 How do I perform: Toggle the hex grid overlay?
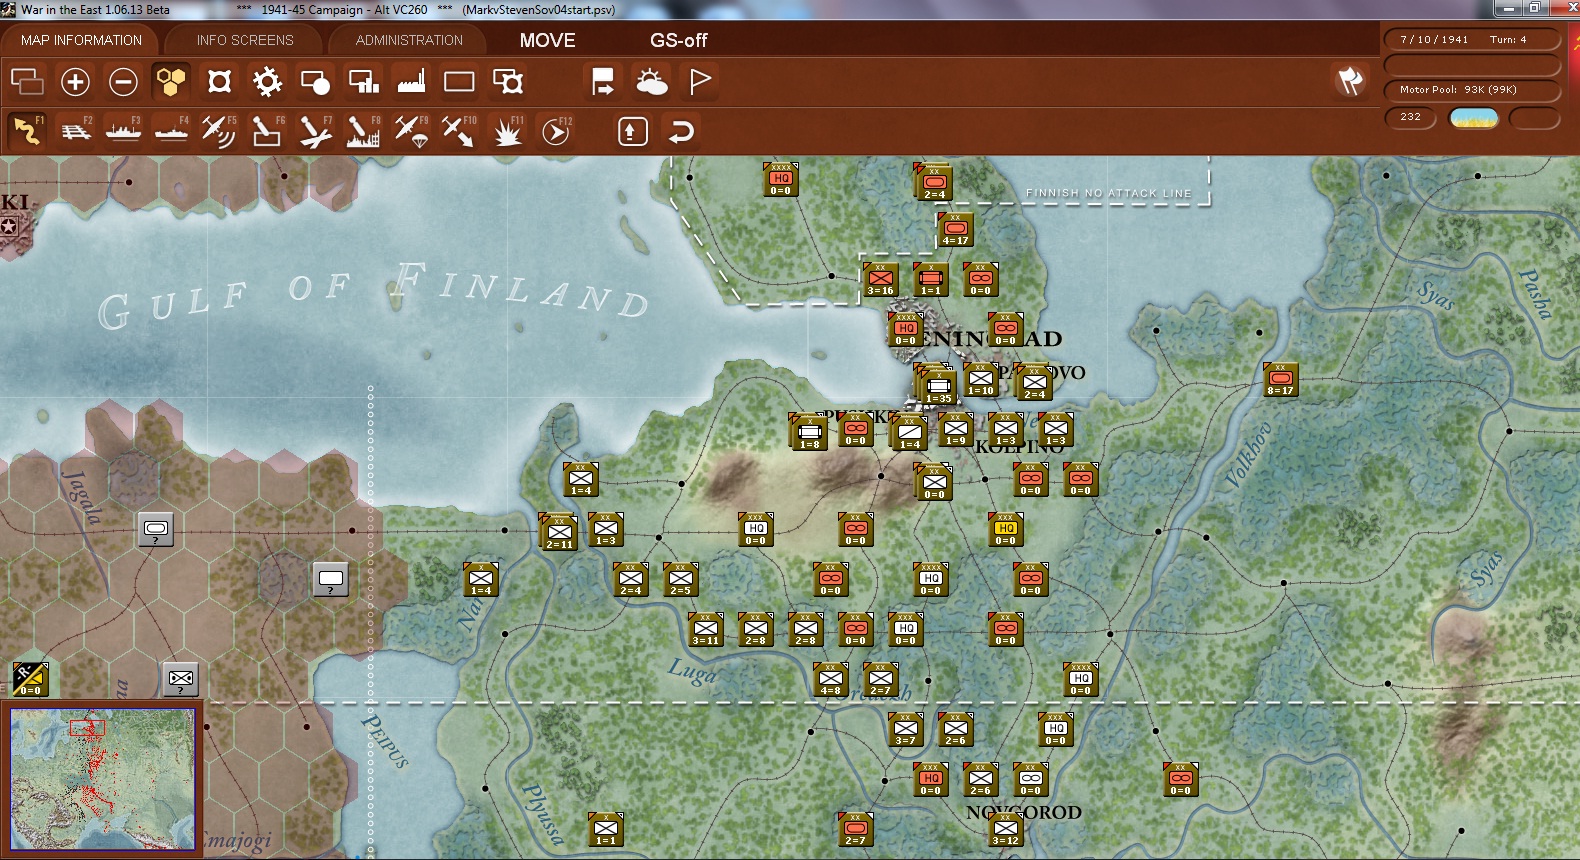pyautogui.click(x=171, y=82)
